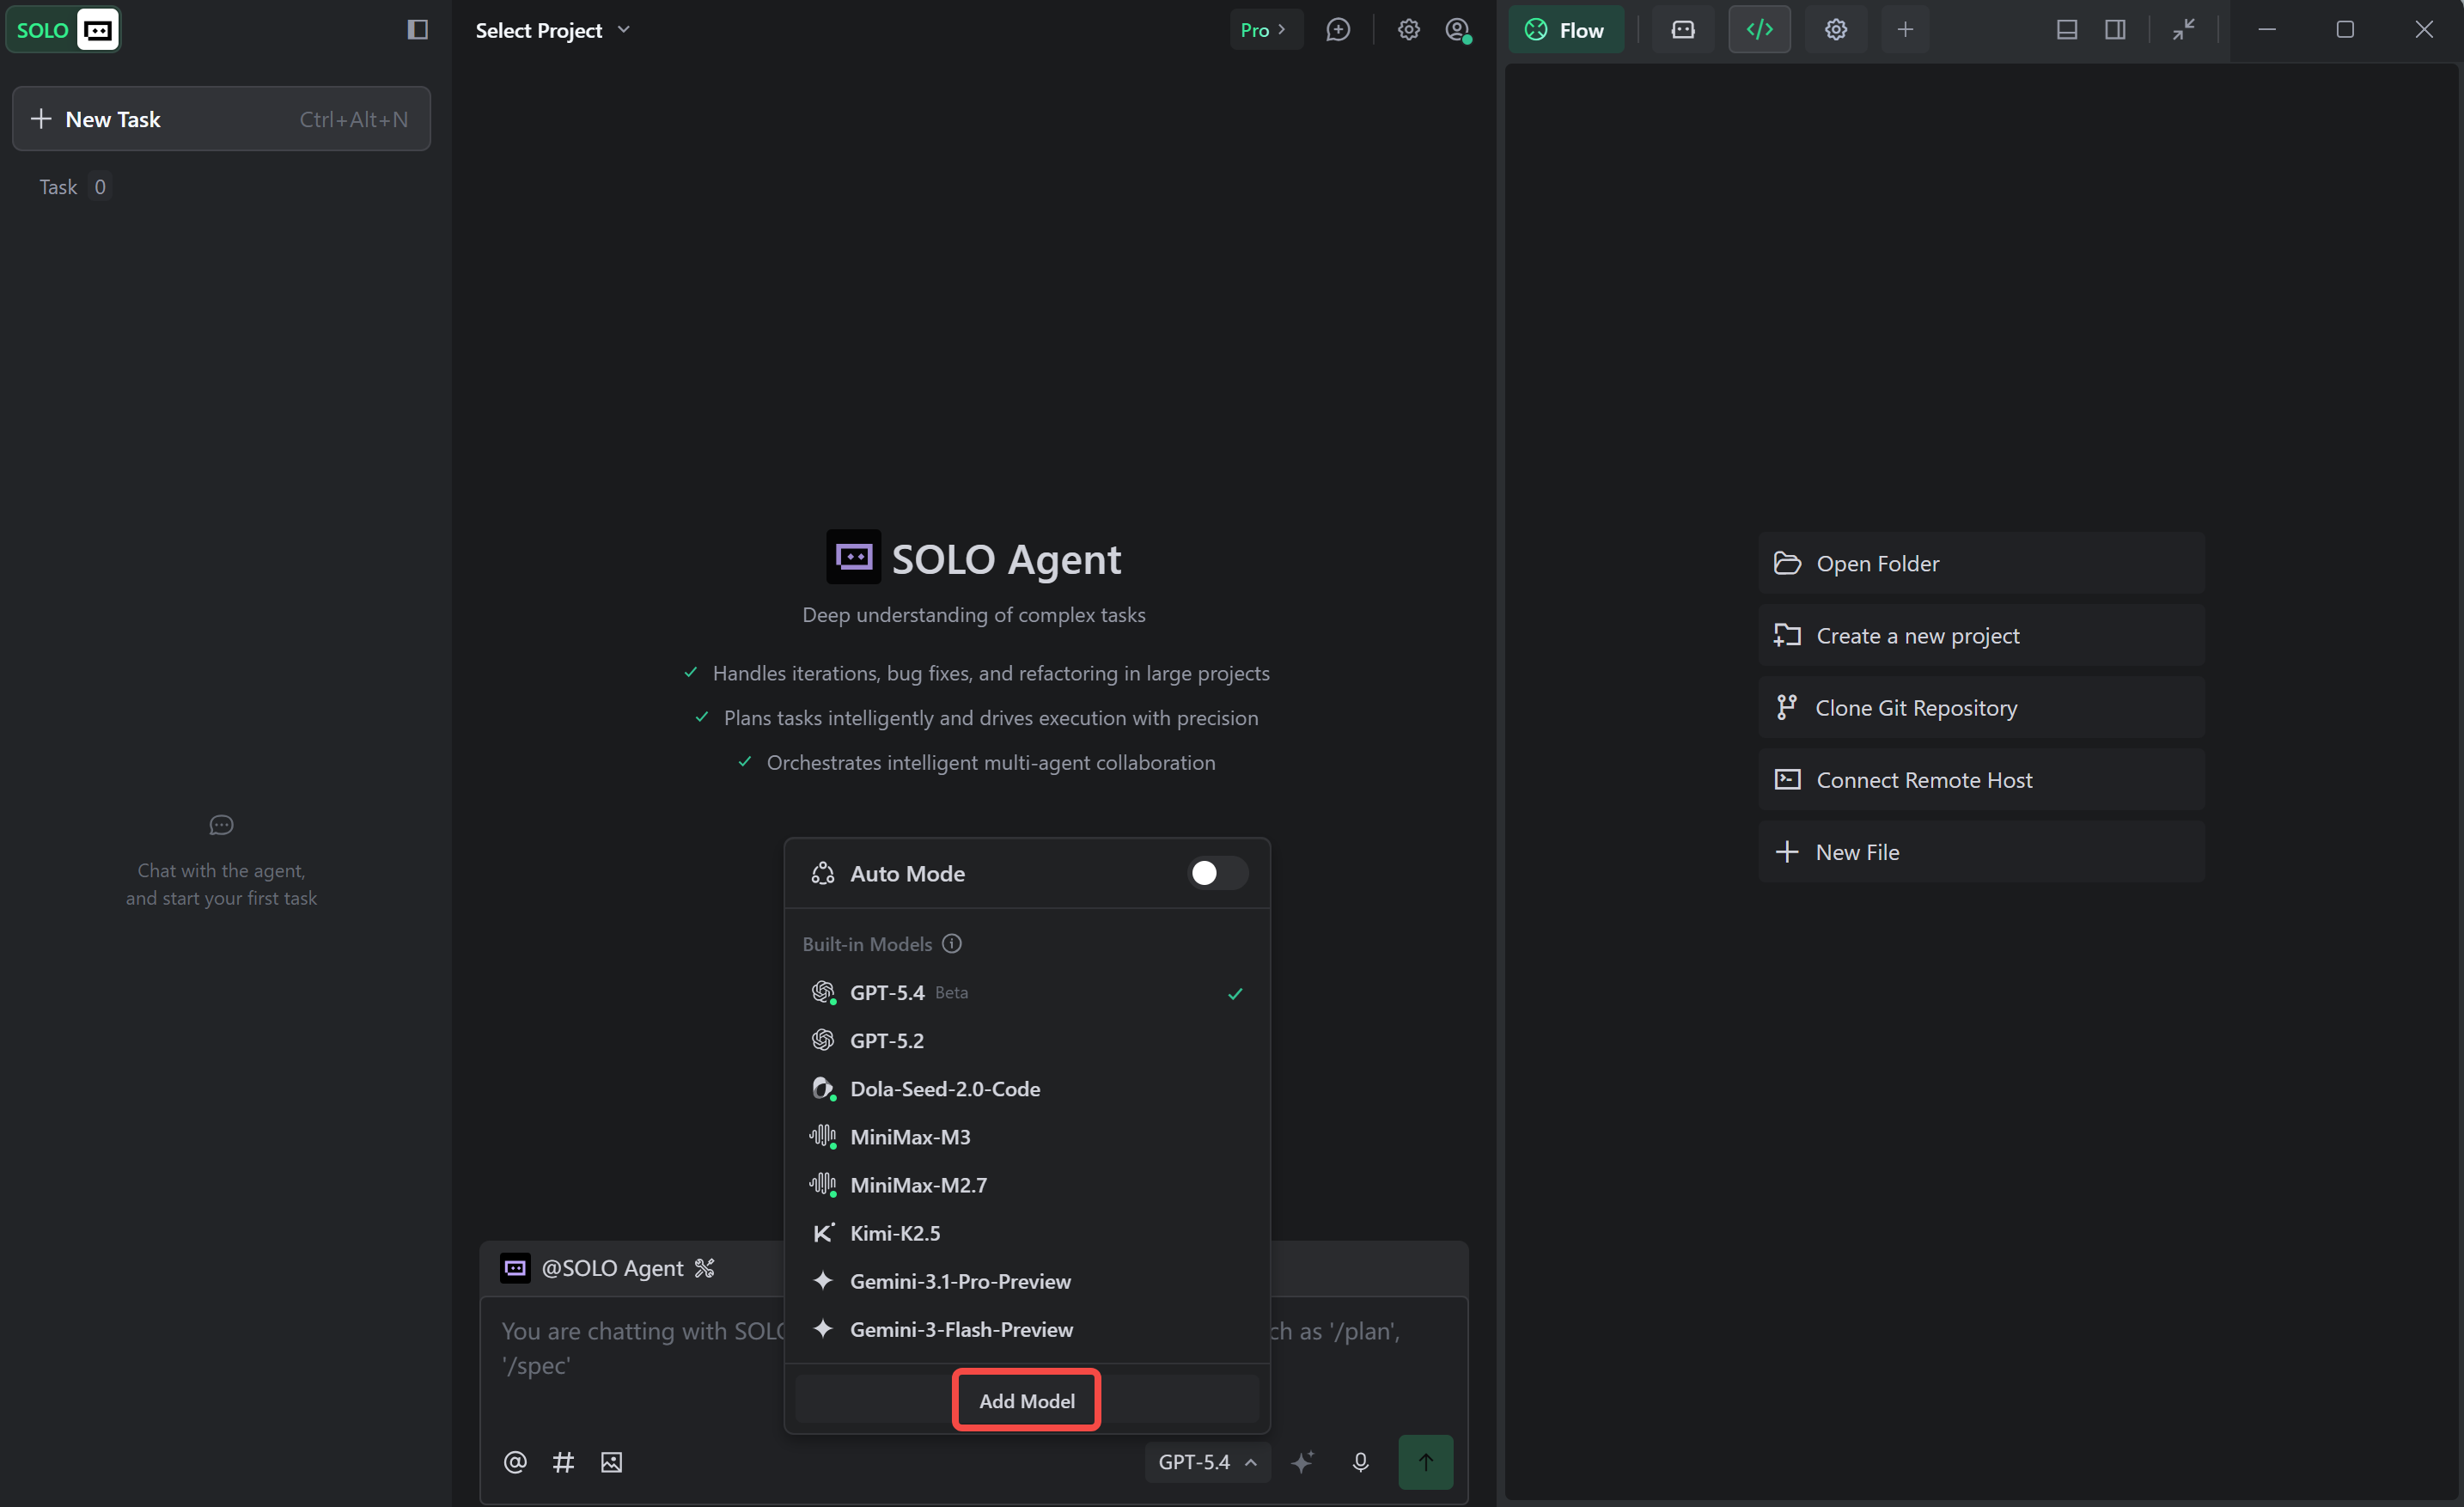
Task: Click the @ mention icon
Action: [x=515, y=1461]
